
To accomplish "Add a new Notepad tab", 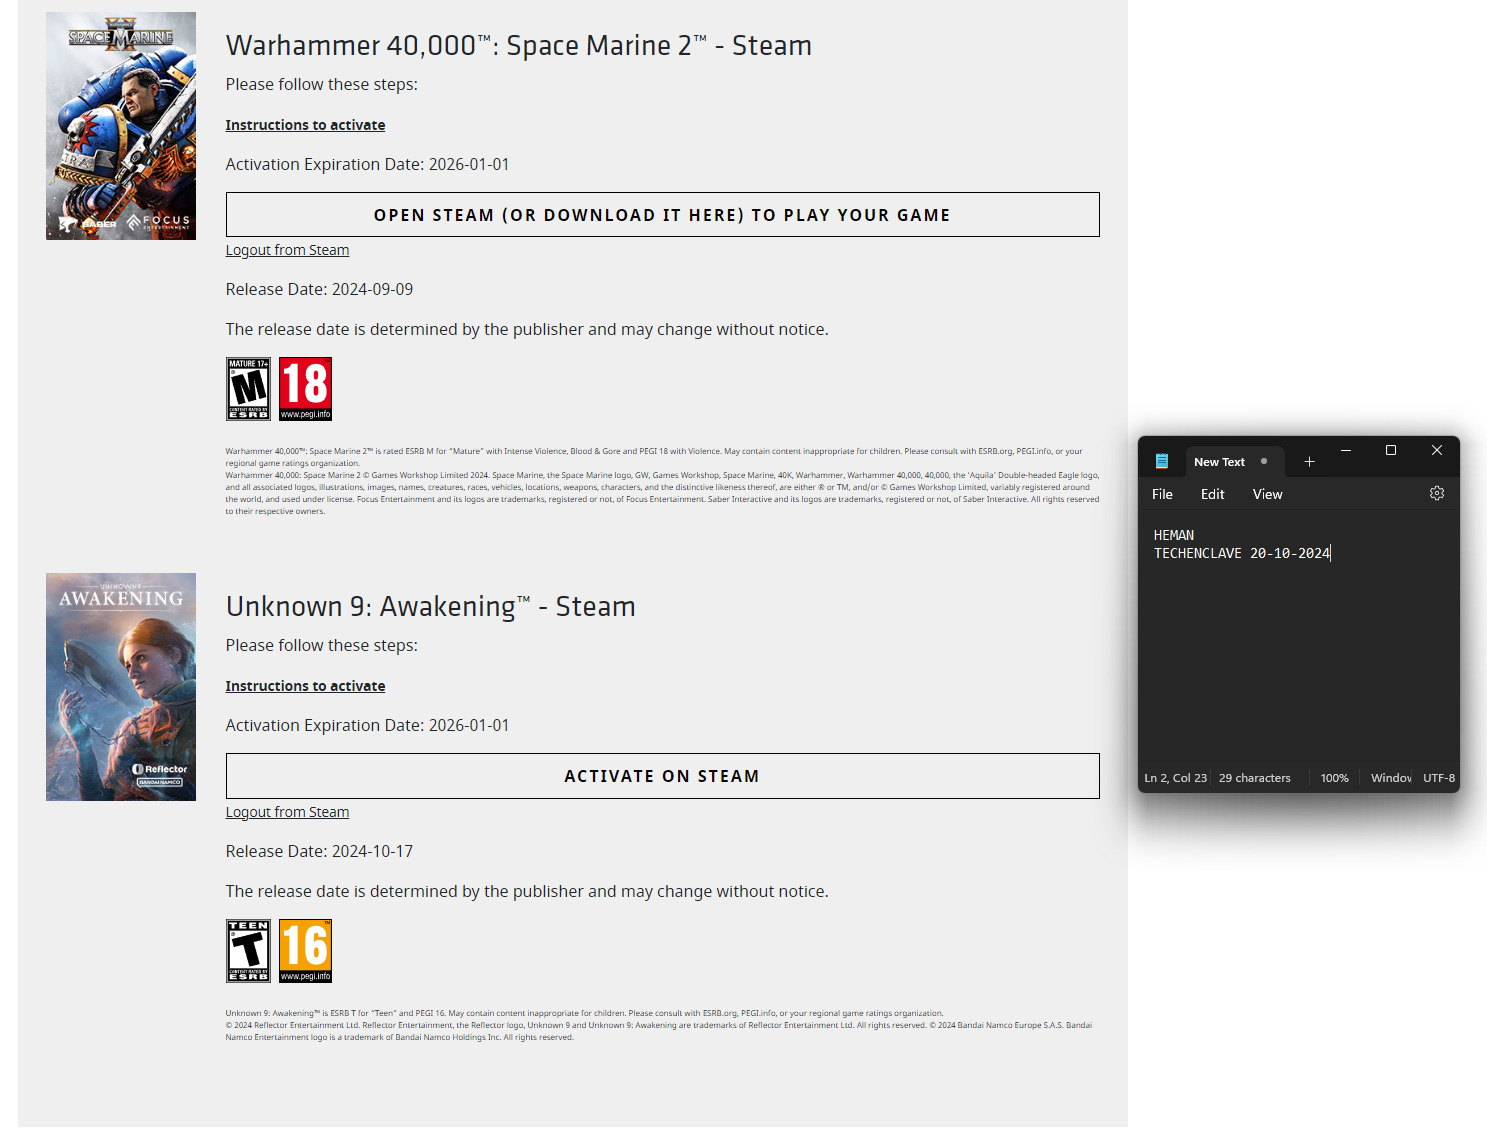I will point(1309,462).
